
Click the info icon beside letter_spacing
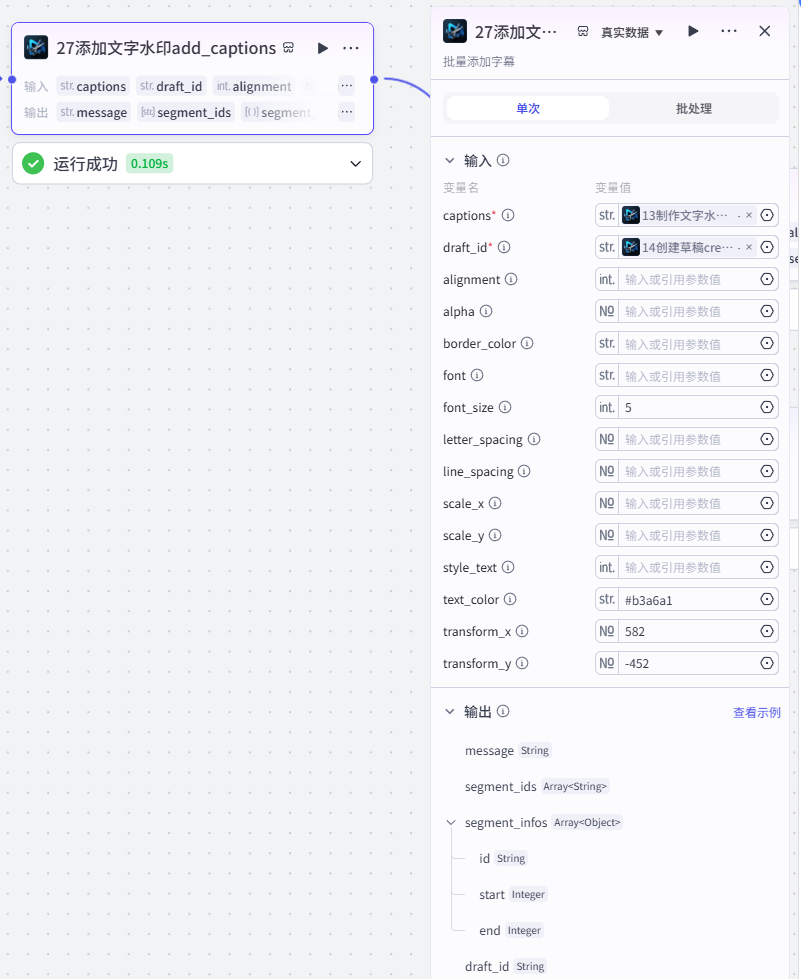[534, 440]
